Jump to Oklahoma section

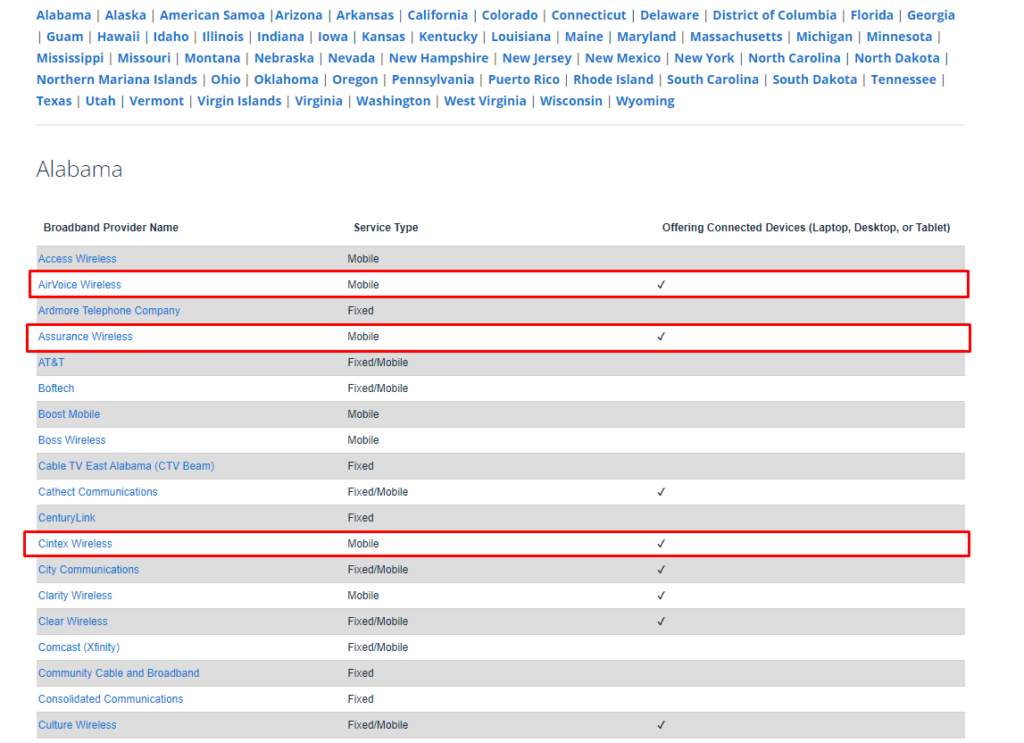pos(286,80)
